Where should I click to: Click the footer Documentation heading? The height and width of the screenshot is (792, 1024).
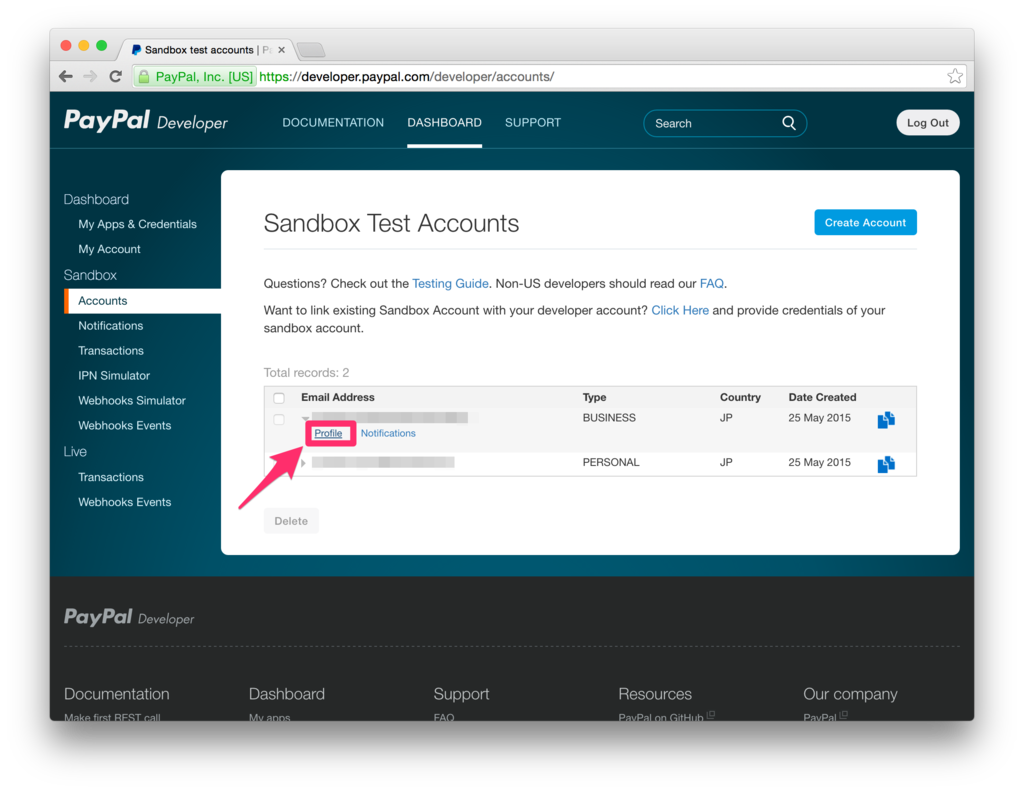pyautogui.click(x=116, y=693)
